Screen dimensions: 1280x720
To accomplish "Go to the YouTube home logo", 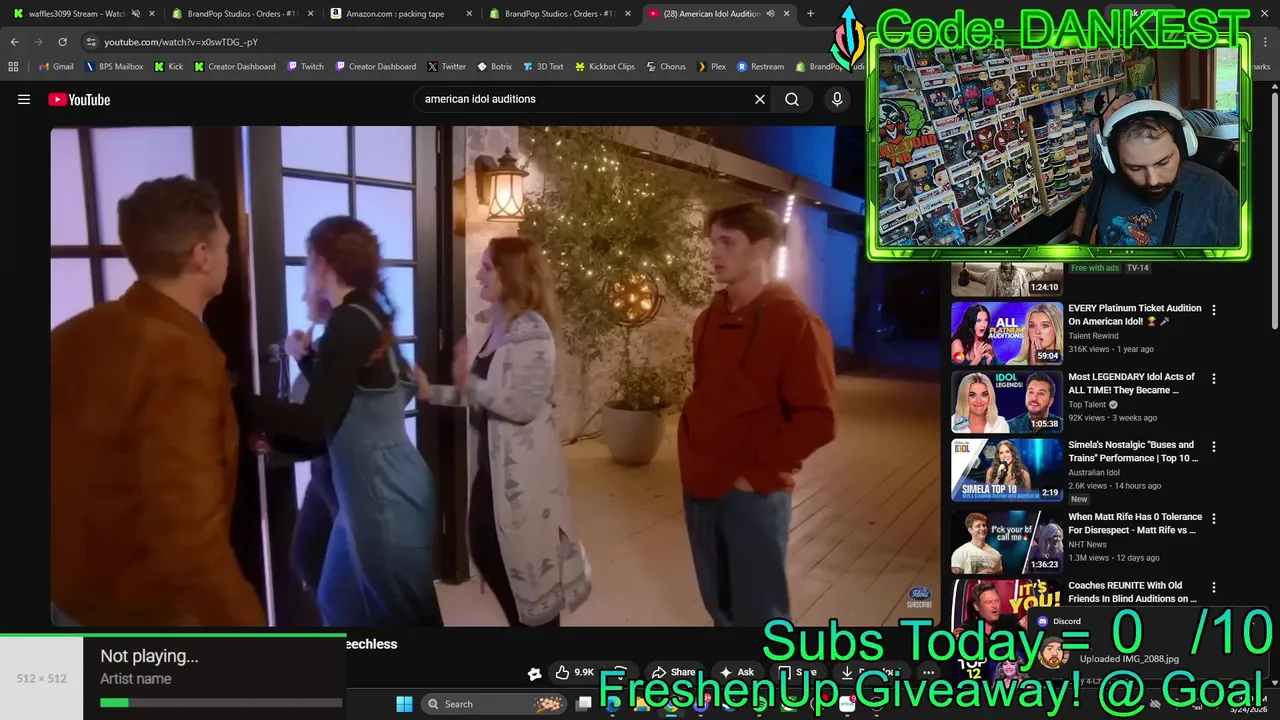I will (x=79, y=99).
